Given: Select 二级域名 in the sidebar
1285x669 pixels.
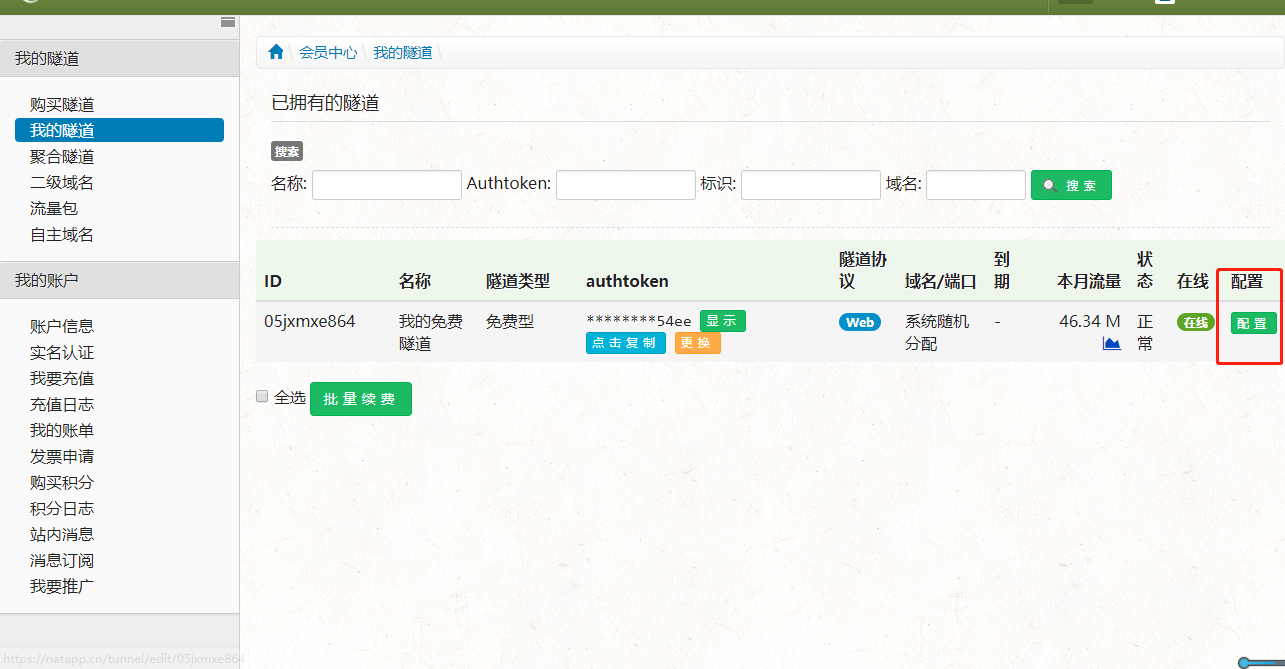Looking at the screenshot, I should pyautogui.click(x=62, y=182).
